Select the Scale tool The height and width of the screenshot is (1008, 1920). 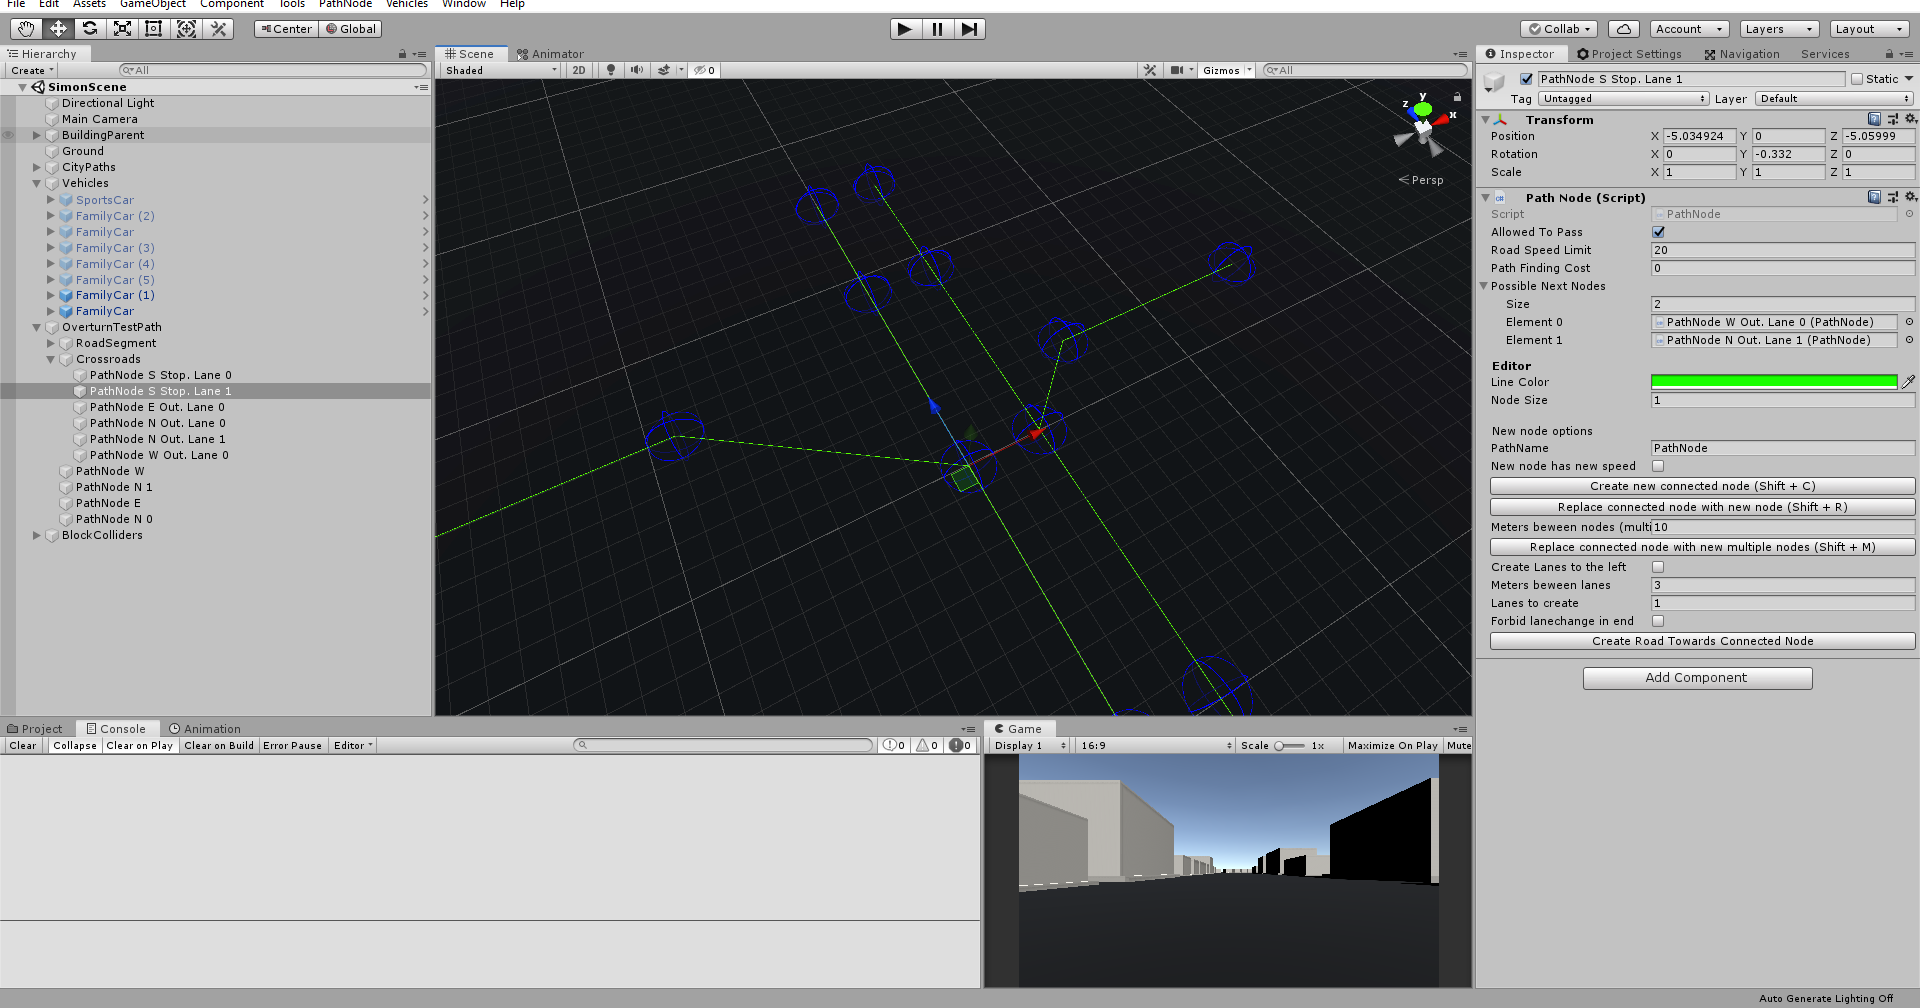[122, 29]
